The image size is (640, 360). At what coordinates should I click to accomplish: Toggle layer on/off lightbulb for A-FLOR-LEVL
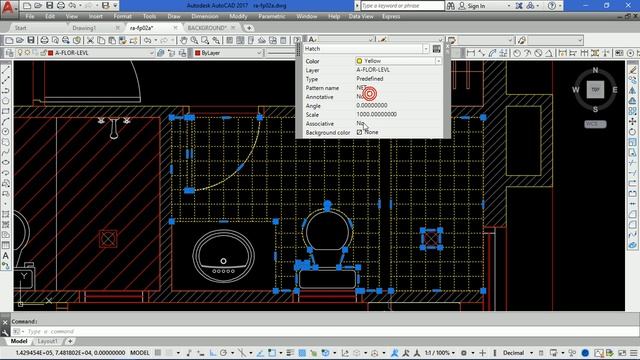tap(20, 53)
